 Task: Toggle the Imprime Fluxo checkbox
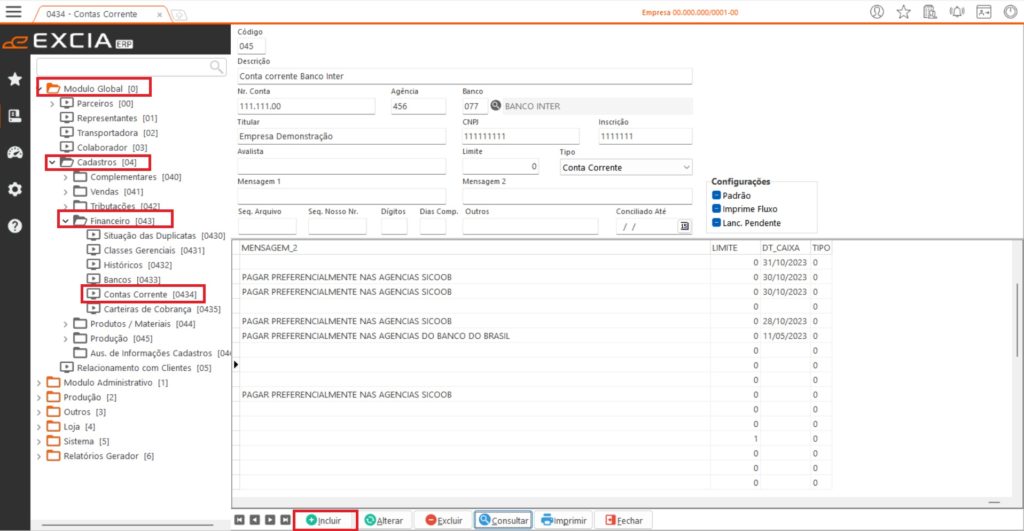click(x=717, y=209)
